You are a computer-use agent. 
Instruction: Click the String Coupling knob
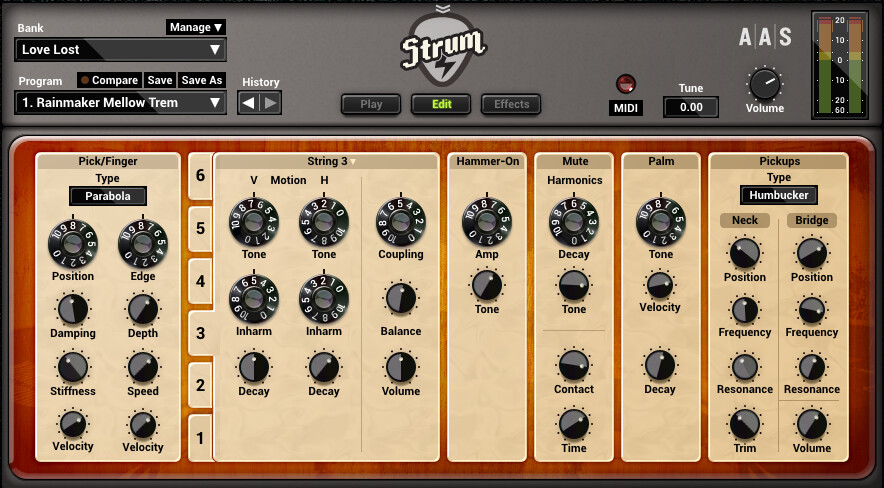click(401, 222)
